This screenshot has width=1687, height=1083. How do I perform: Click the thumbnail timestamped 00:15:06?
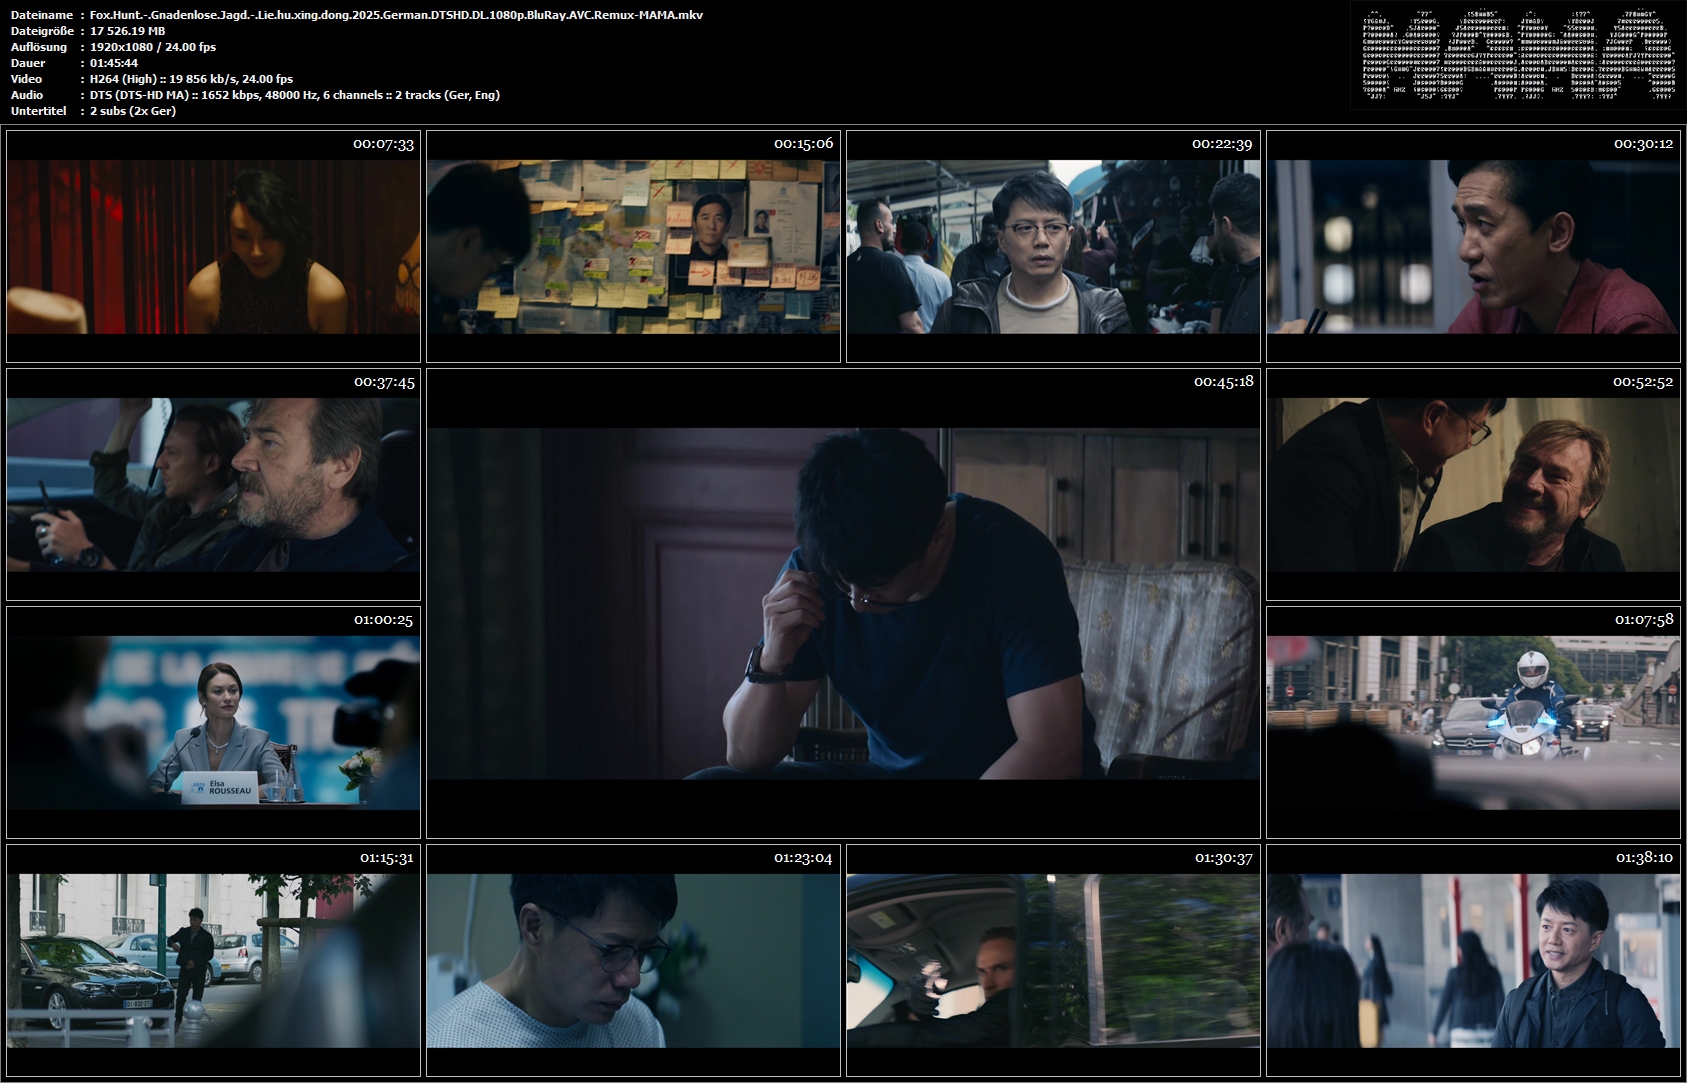coord(633,246)
